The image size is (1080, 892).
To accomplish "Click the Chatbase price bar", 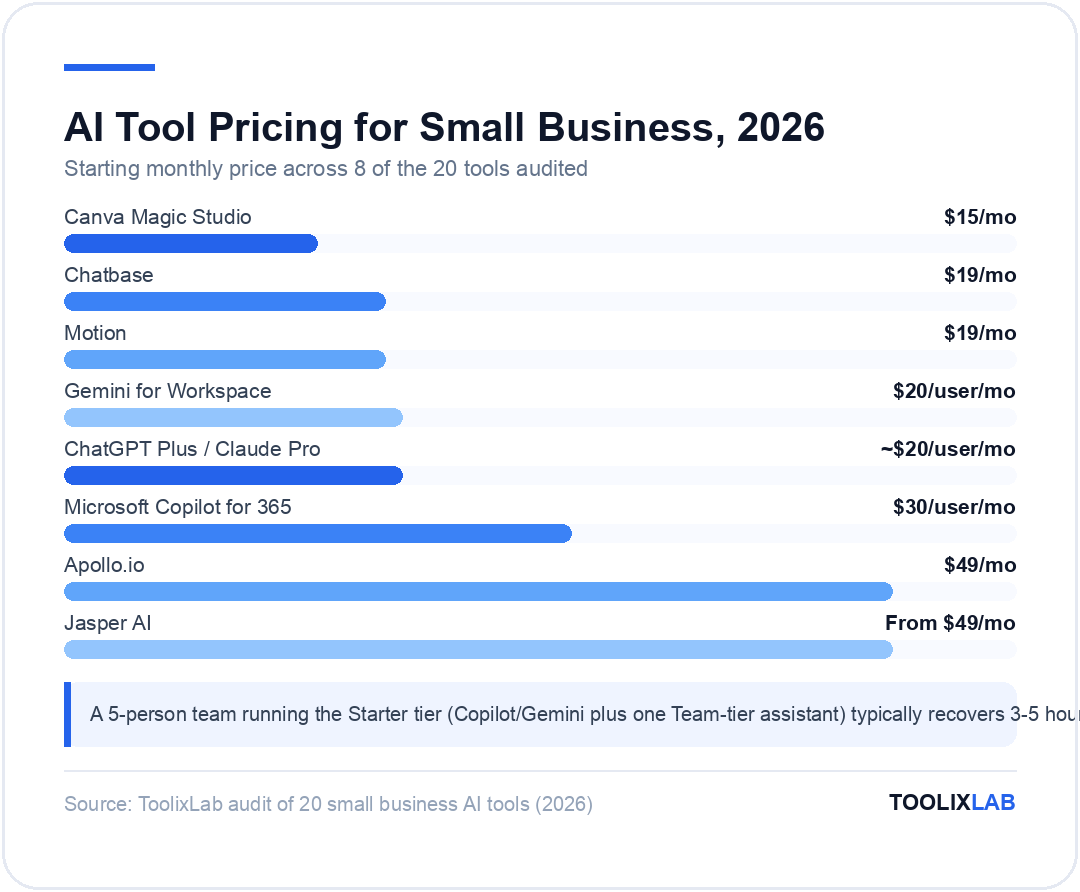I will [x=225, y=301].
